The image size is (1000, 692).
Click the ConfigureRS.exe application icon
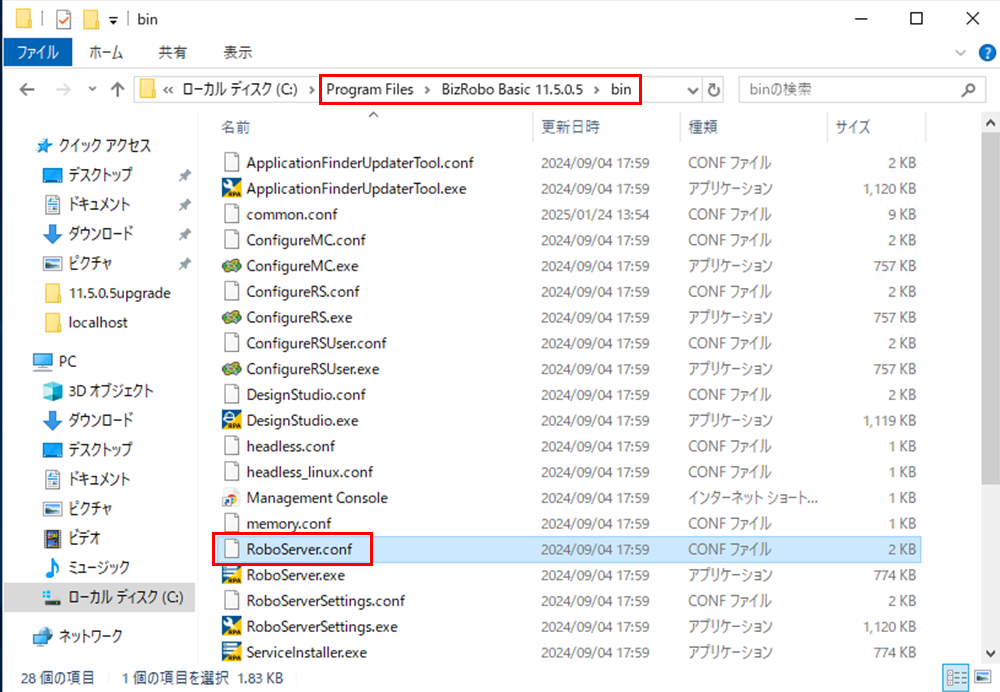(232, 317)
